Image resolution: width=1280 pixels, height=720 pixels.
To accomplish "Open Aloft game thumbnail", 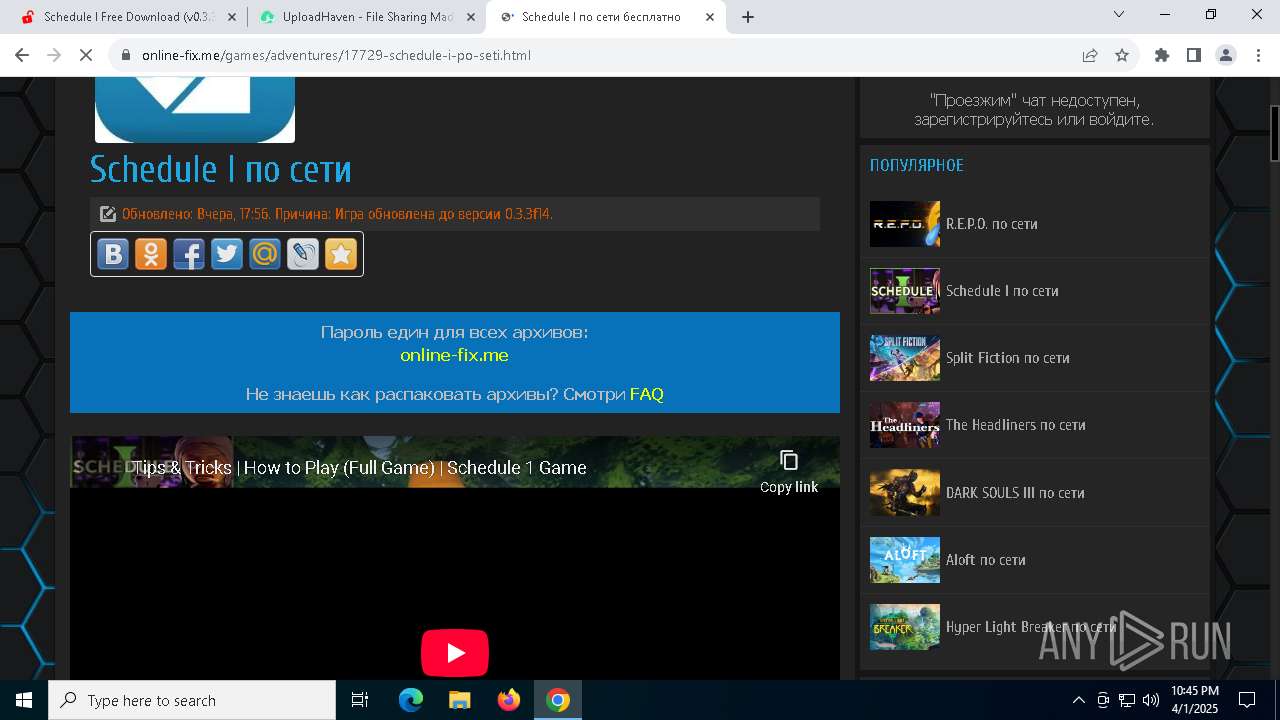I will [905, 560].
